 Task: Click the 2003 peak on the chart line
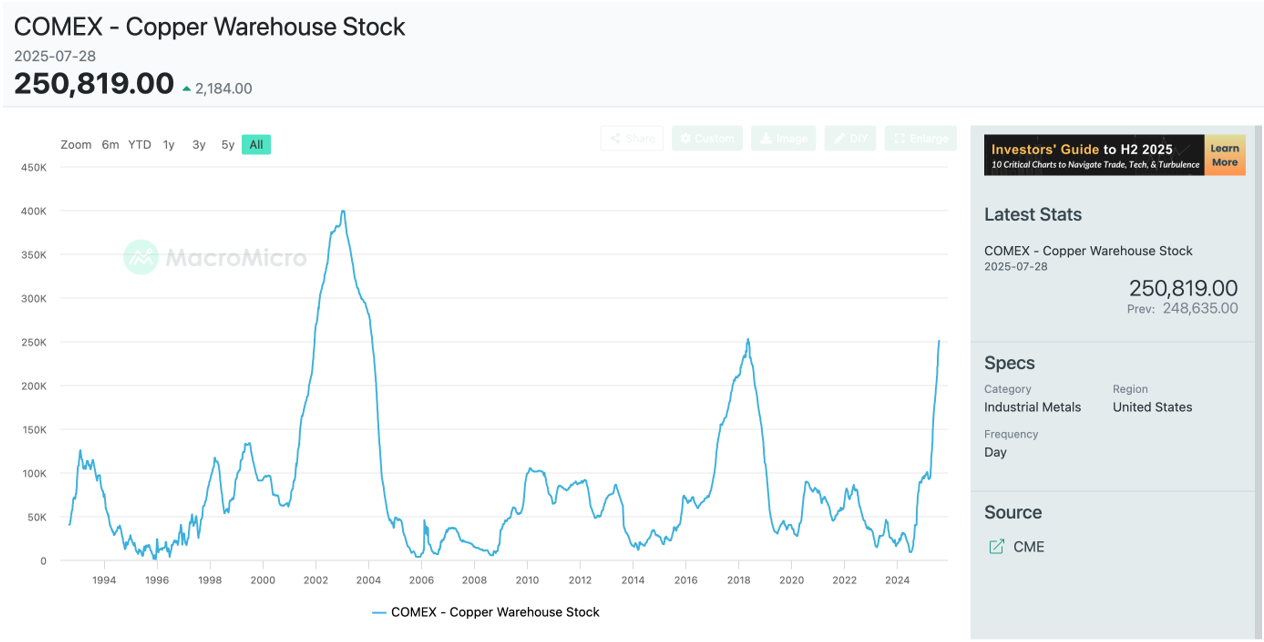[x=343, y=211]
